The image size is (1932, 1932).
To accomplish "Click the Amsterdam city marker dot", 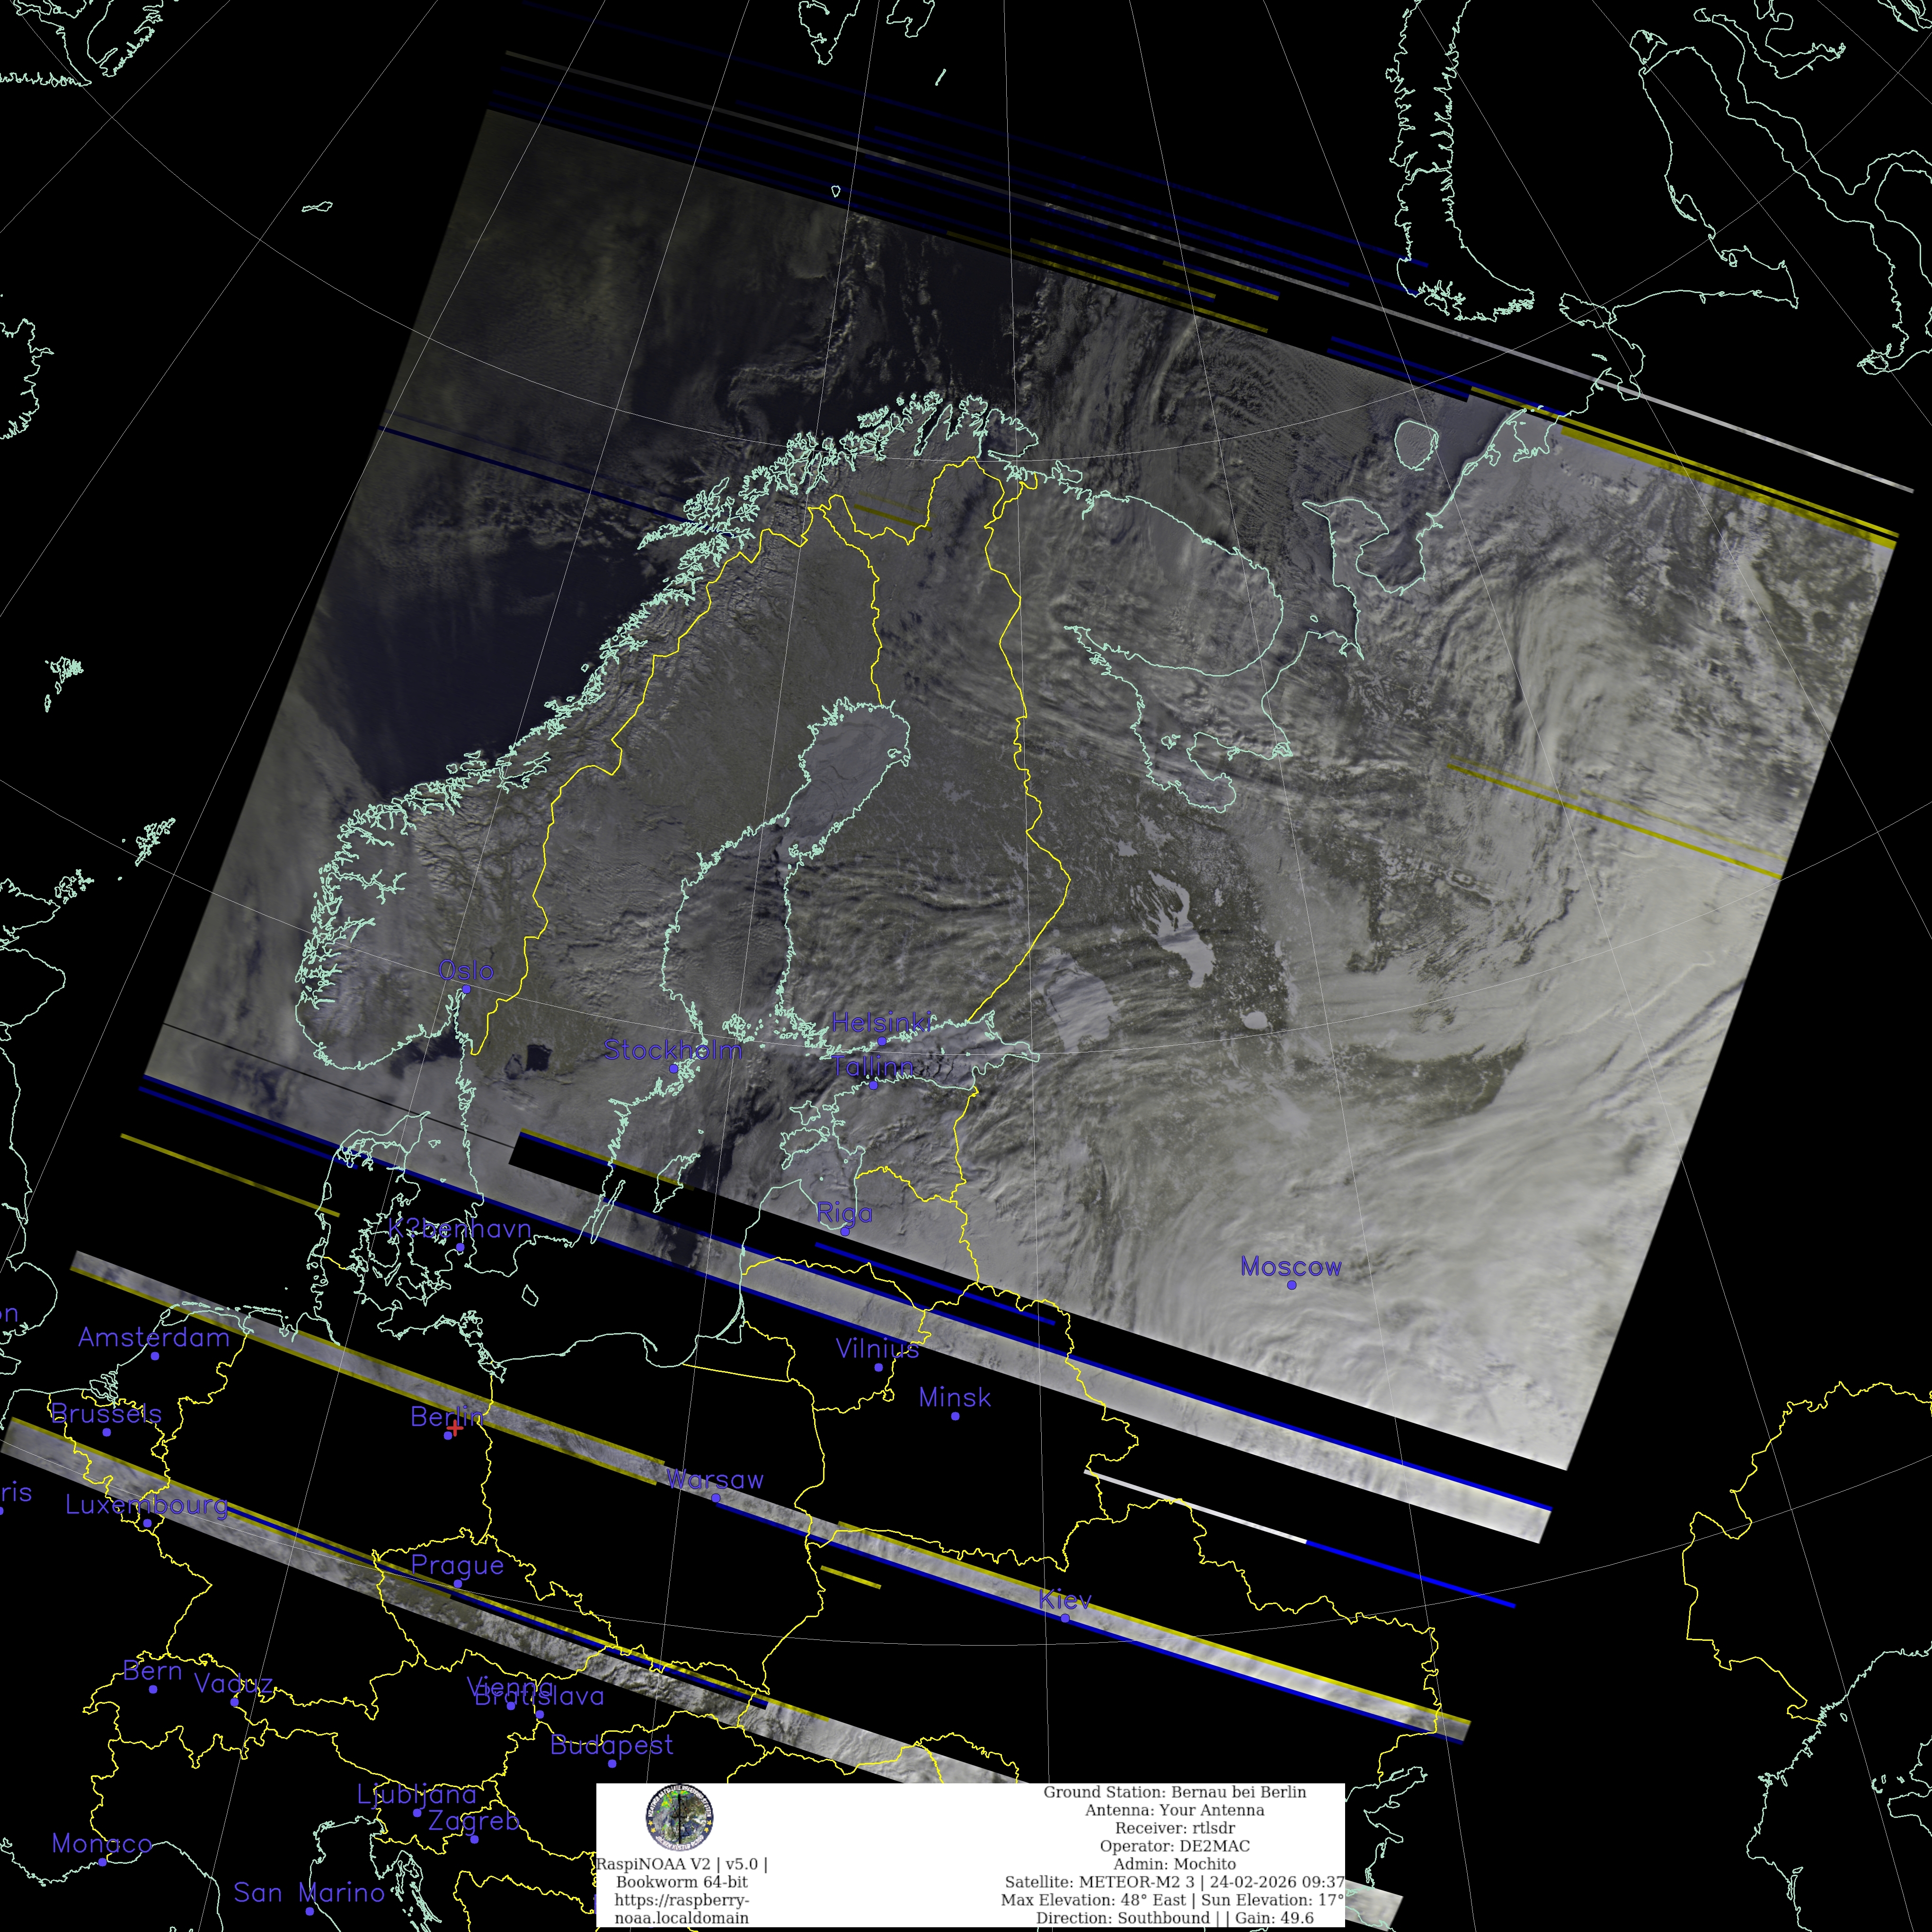I will (x=155, y=1356).
